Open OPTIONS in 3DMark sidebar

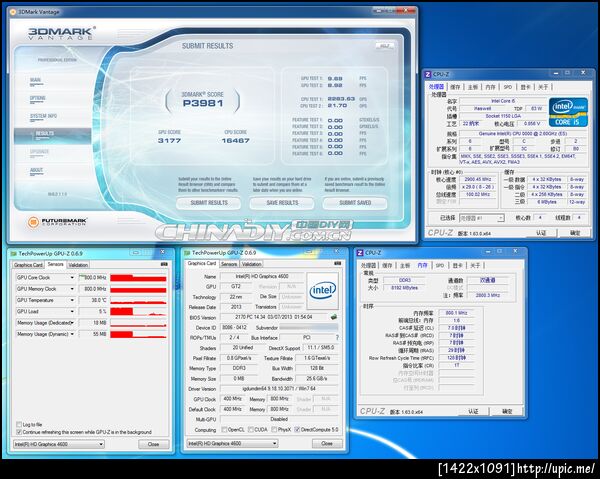coord(38,98)
